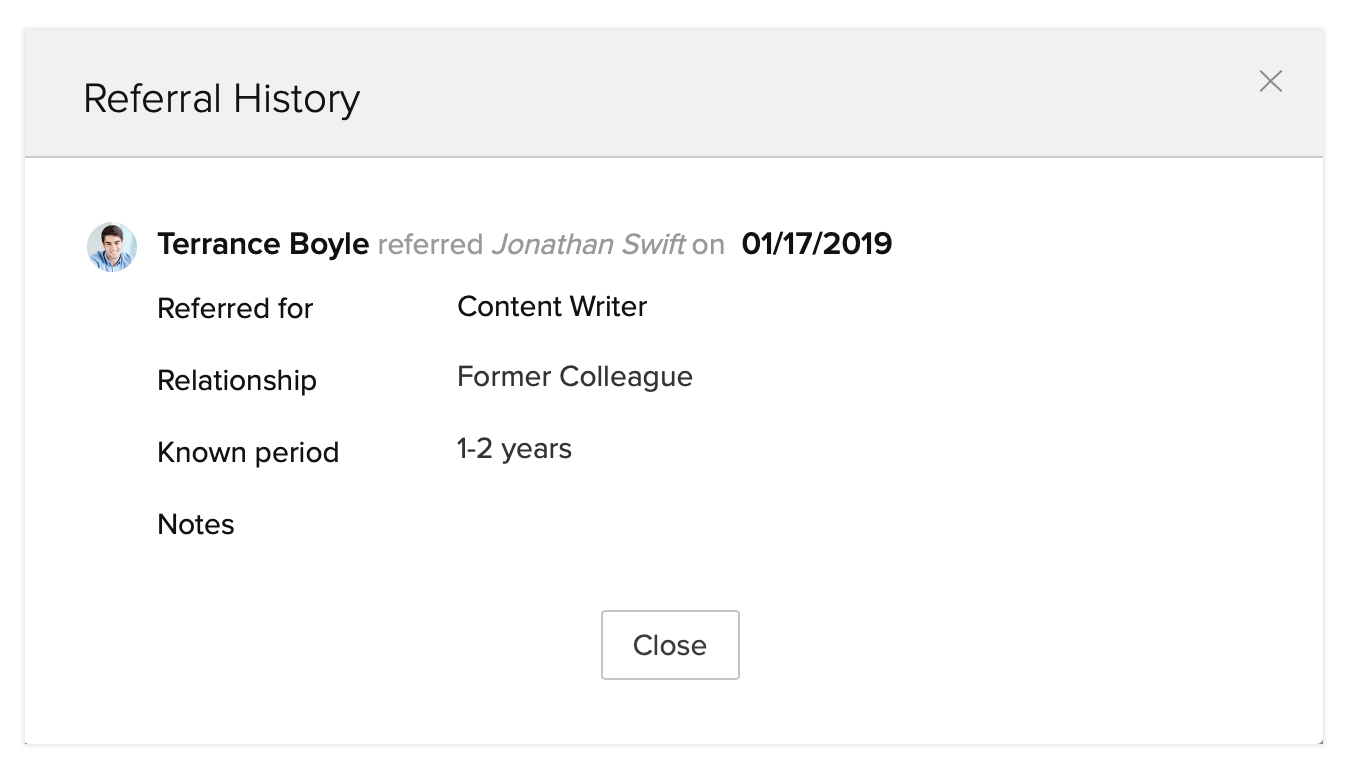Image resolution: width=1348 pixels, height=774 pixels.
Task: Click the word "on" before the date
Action: pos(708,245)
